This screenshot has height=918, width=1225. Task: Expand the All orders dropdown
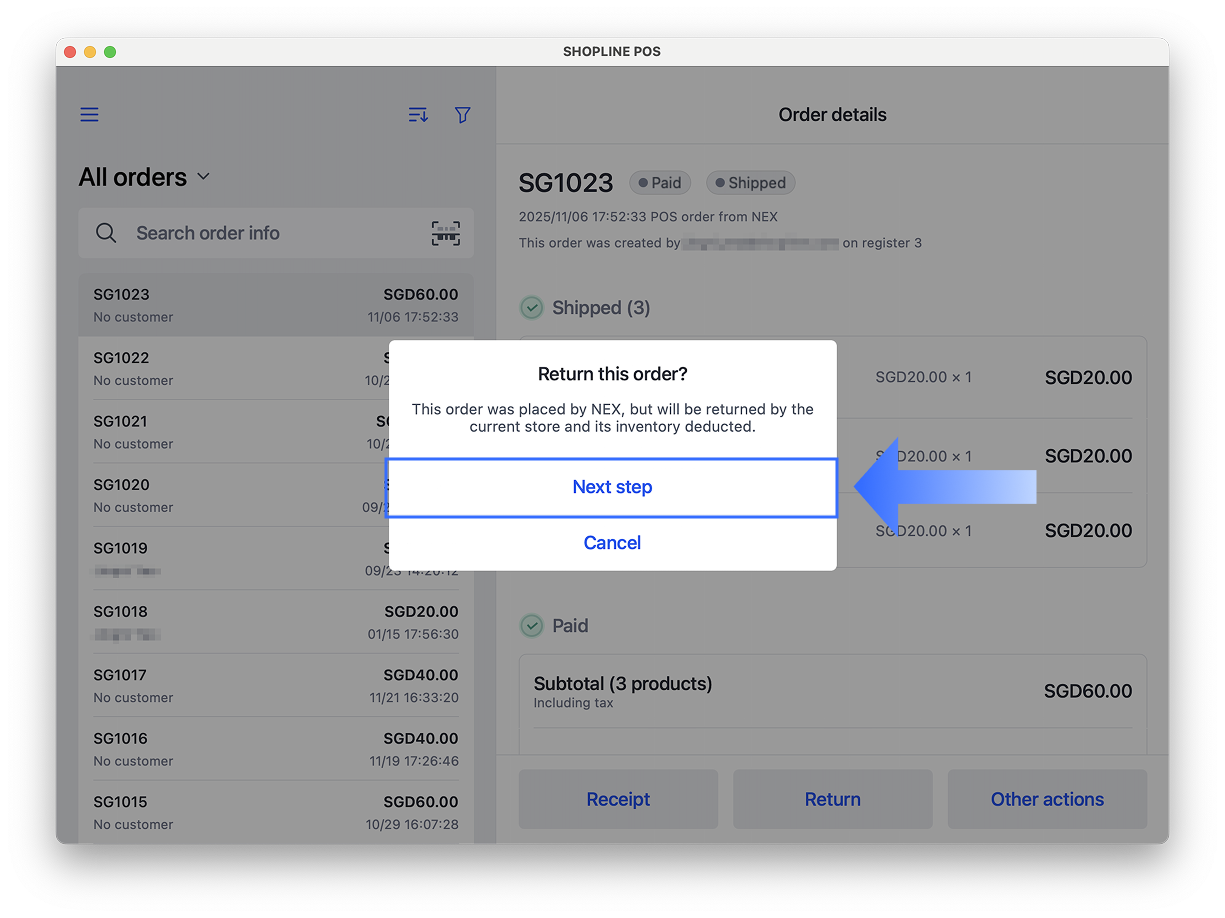[145, 177]
